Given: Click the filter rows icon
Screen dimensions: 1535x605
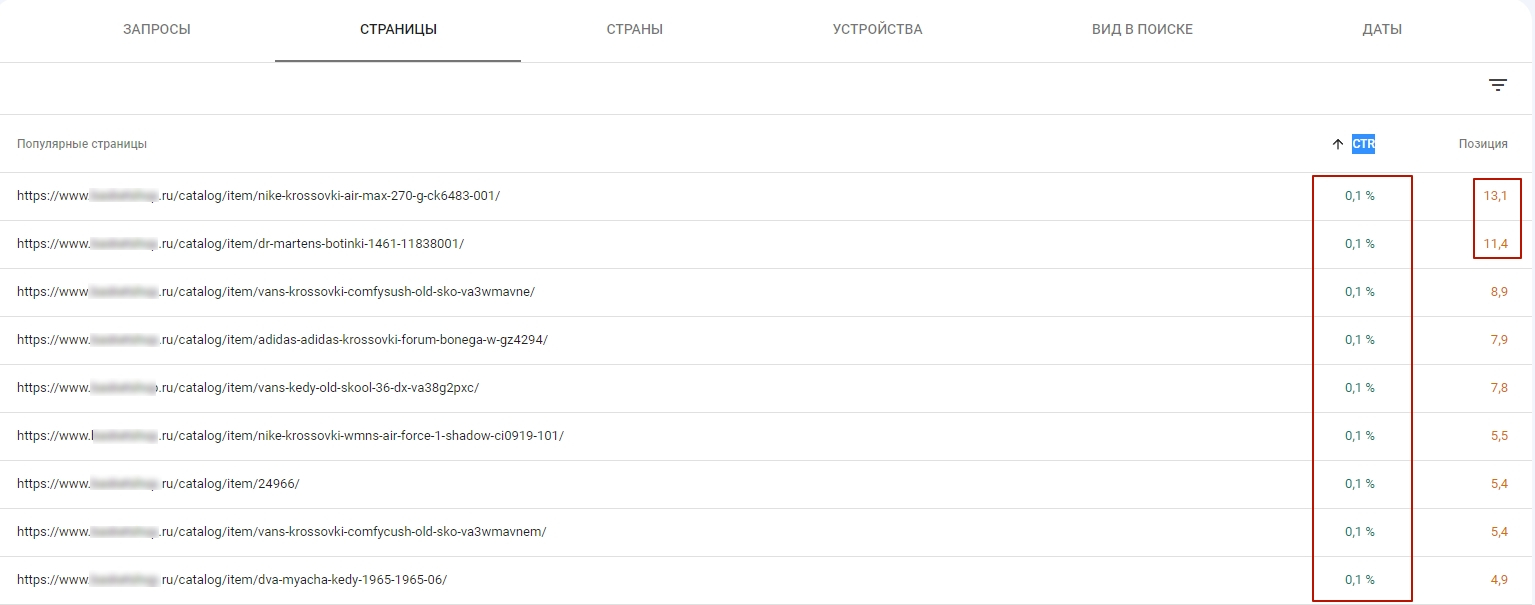Looking at the screenshot, I should [x=1497, y=86].
